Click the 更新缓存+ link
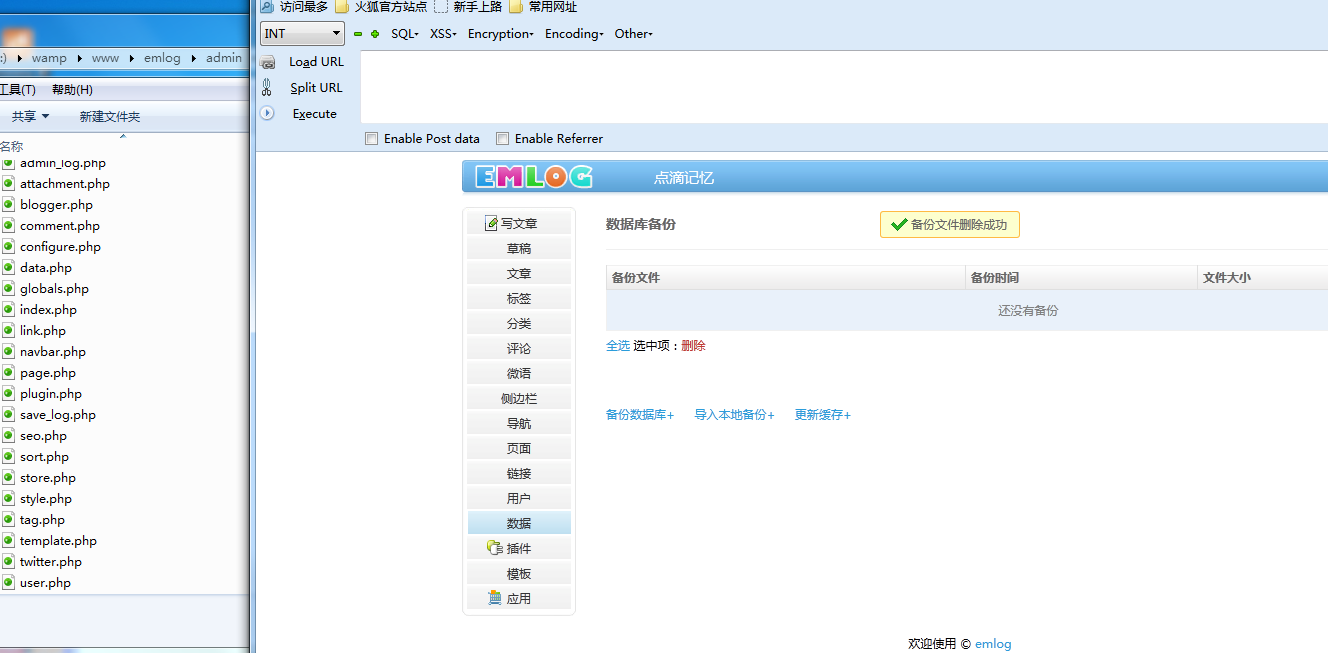Image resolution: width=1328 pixels, height=653 pixels. 823,415
